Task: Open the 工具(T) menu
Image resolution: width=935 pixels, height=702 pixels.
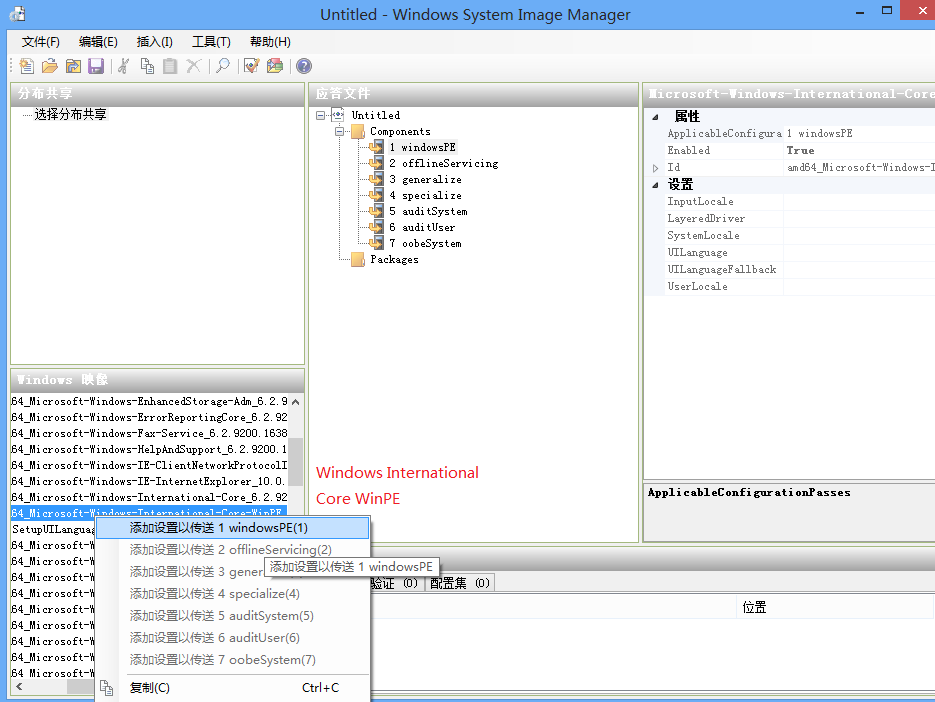Action: tap(211, 42)
